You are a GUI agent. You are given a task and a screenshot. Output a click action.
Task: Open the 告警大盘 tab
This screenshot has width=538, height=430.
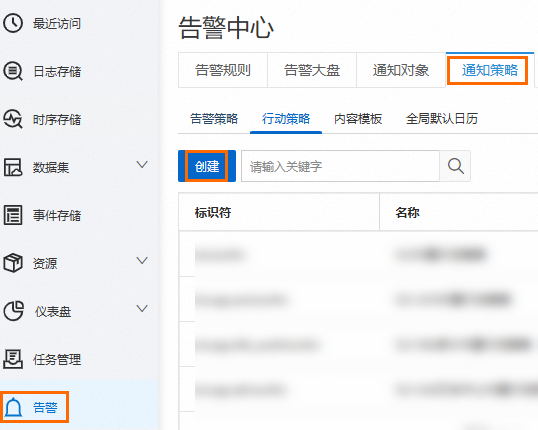(x=312, y=70)
